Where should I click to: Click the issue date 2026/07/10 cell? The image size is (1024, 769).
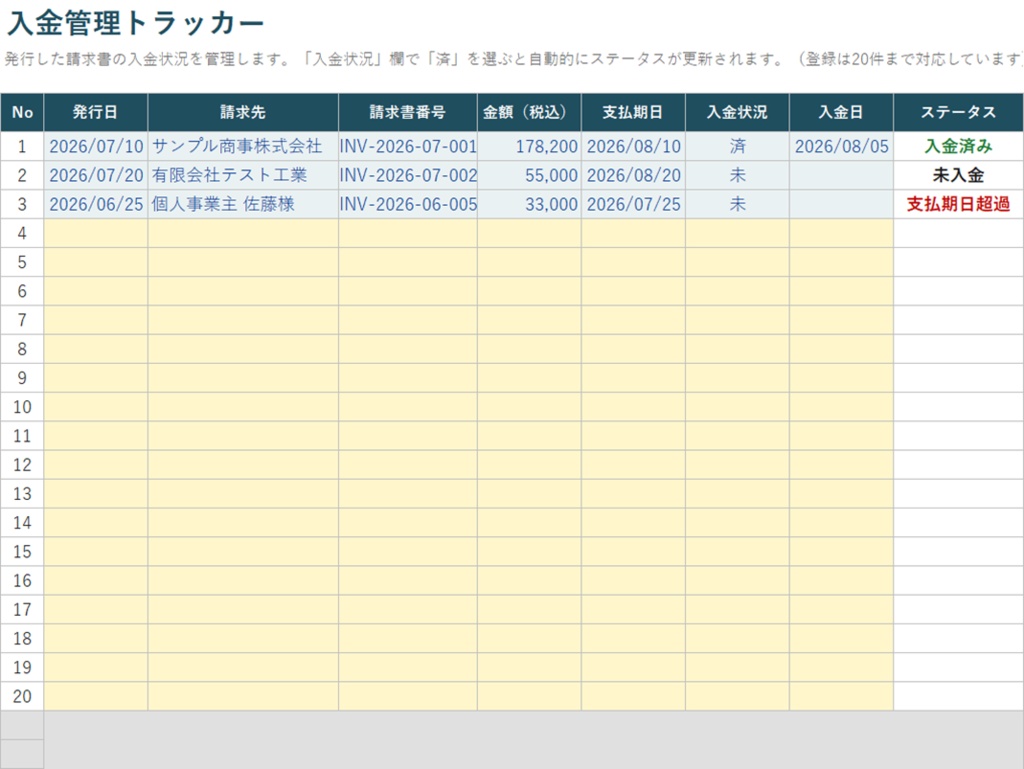(95, 146)
